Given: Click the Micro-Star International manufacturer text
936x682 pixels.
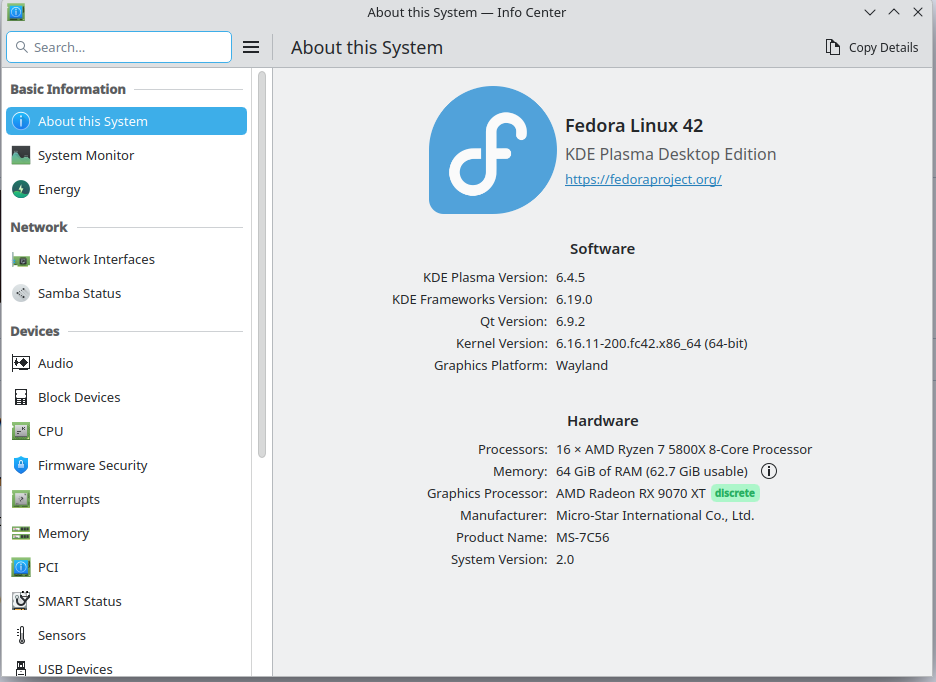Looking at the screenshot, I should [655, 515].
